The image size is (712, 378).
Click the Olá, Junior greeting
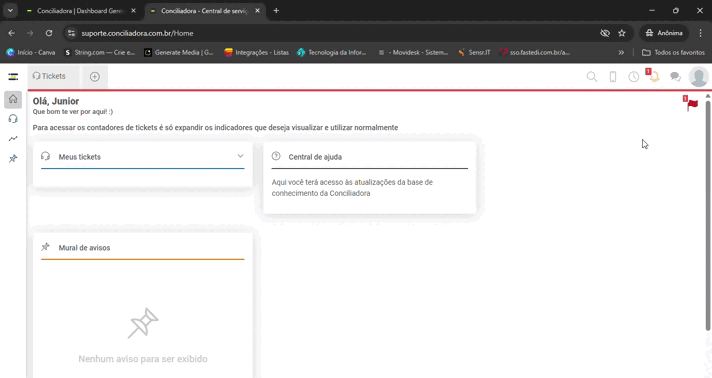[56, 101]
